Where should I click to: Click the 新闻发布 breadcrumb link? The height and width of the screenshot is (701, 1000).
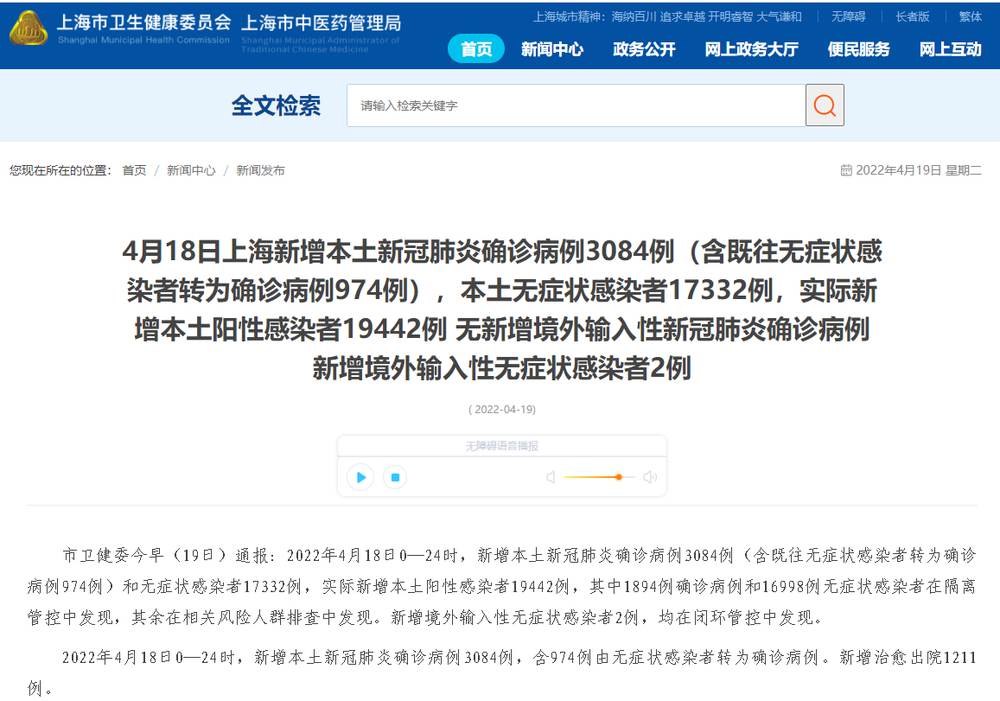260,171
